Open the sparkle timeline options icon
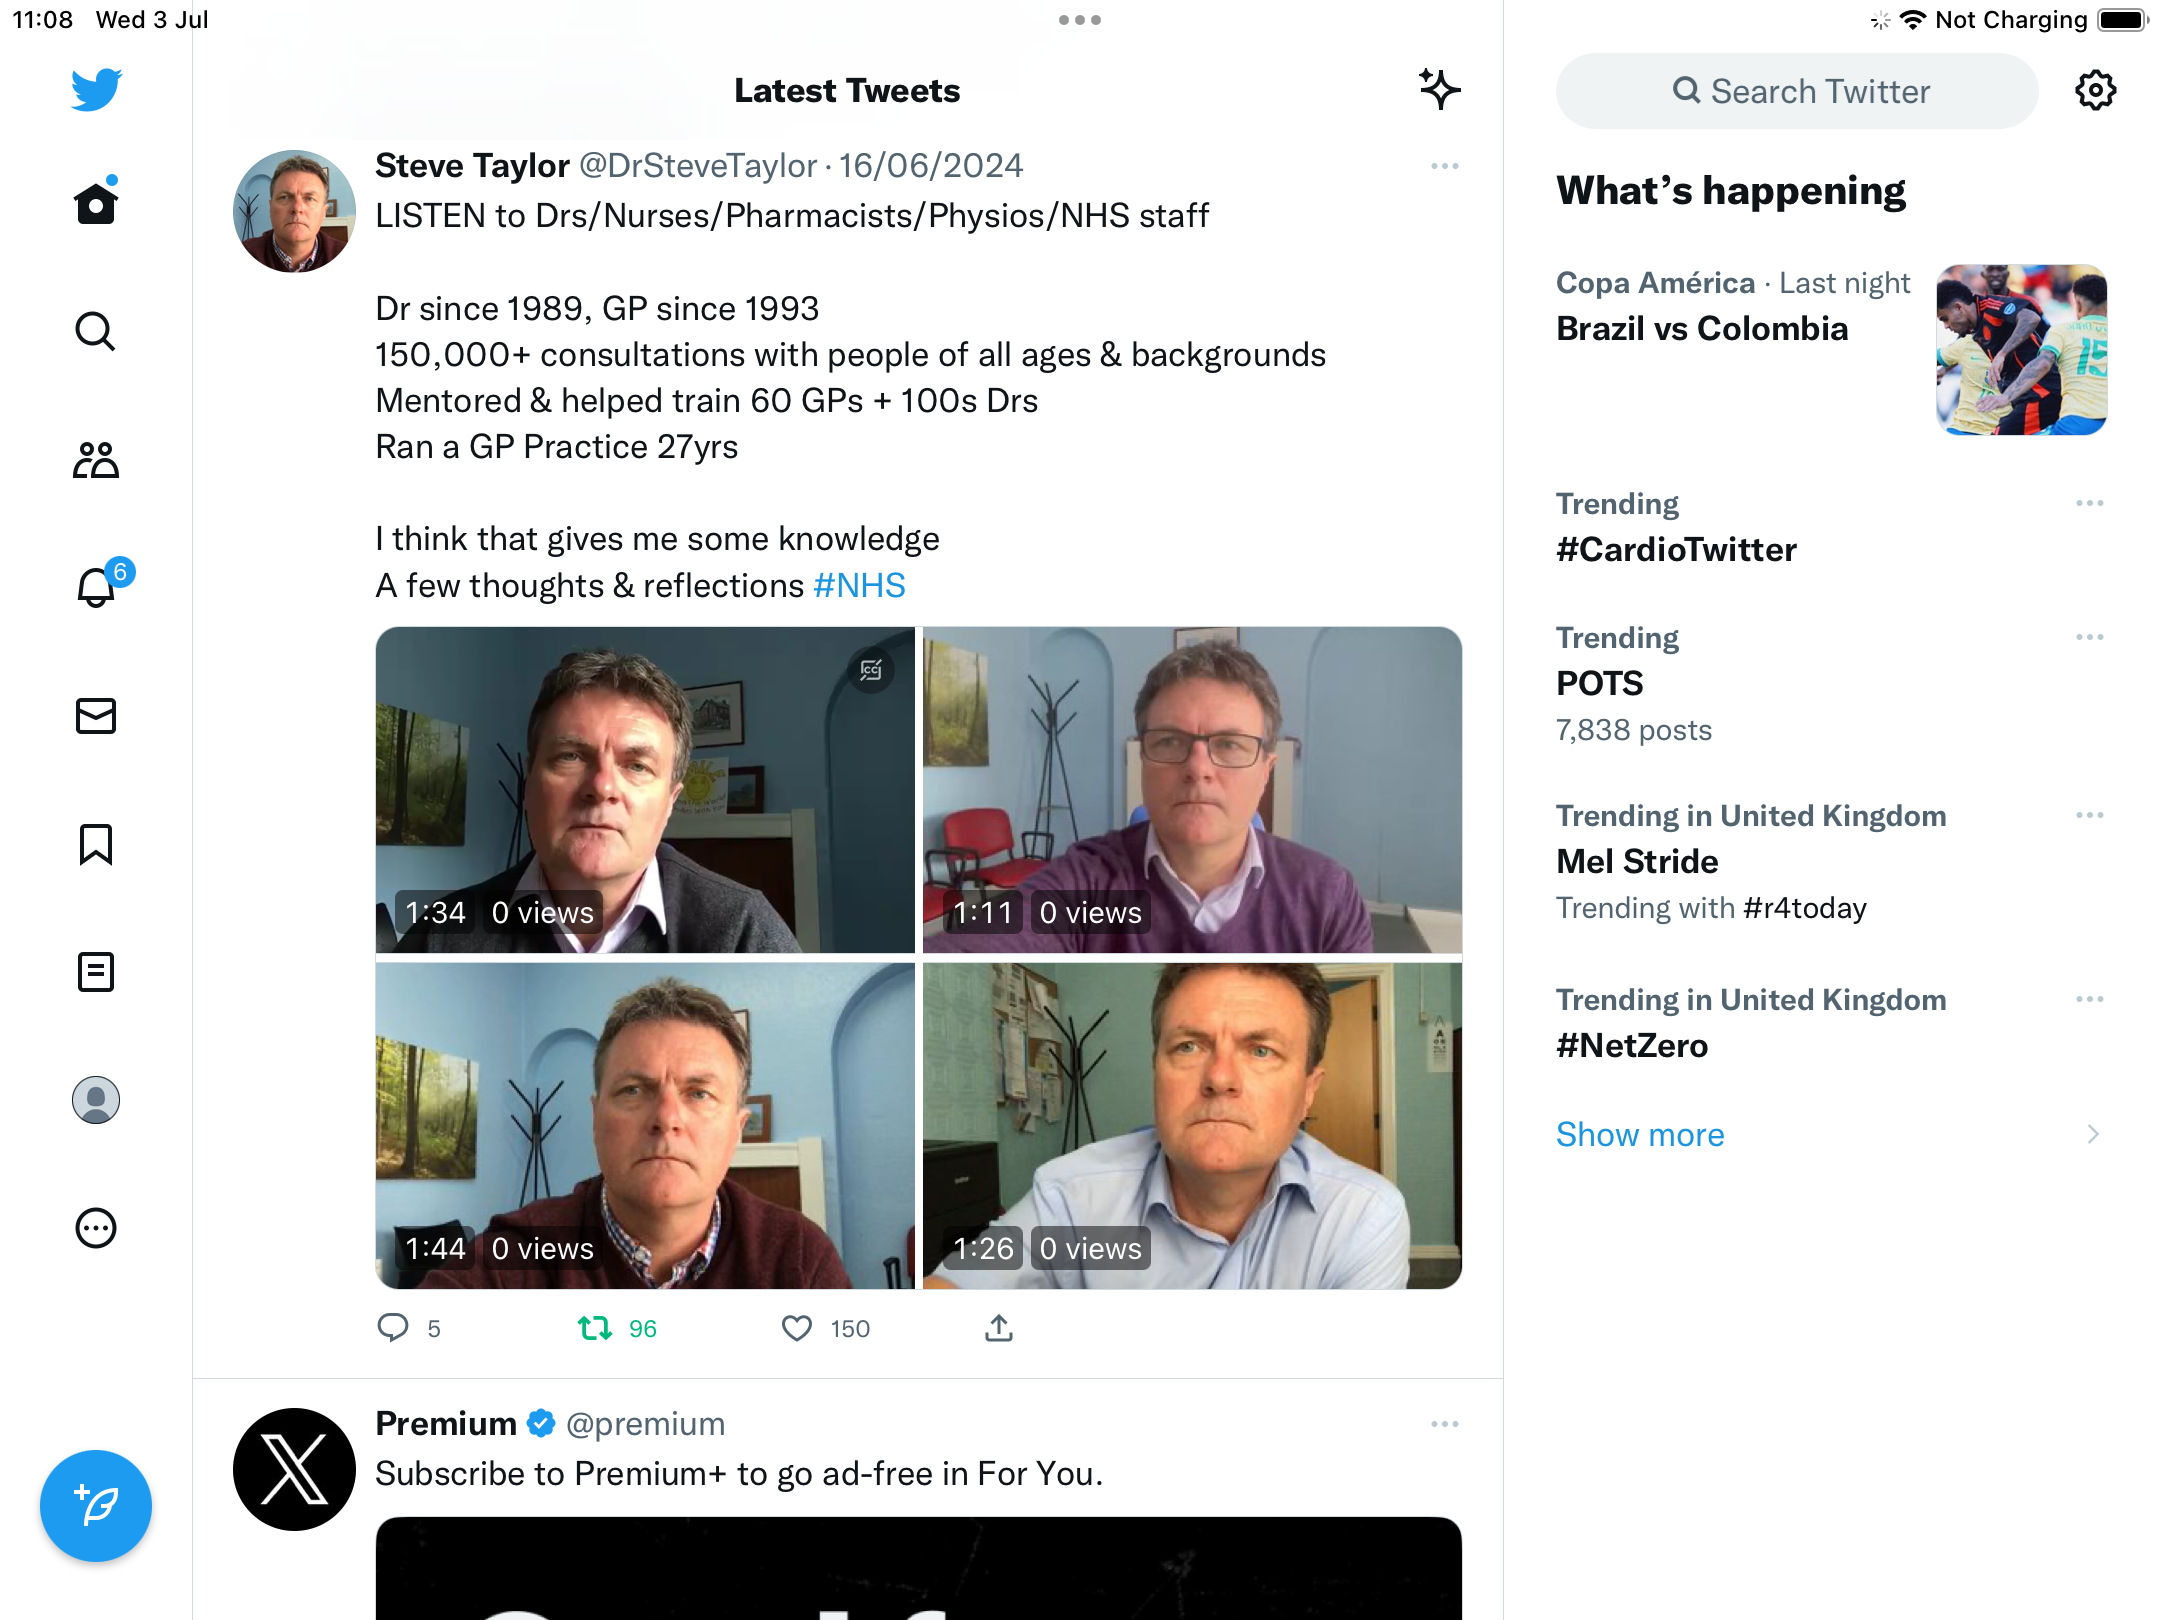 [x=1439, y=90]
